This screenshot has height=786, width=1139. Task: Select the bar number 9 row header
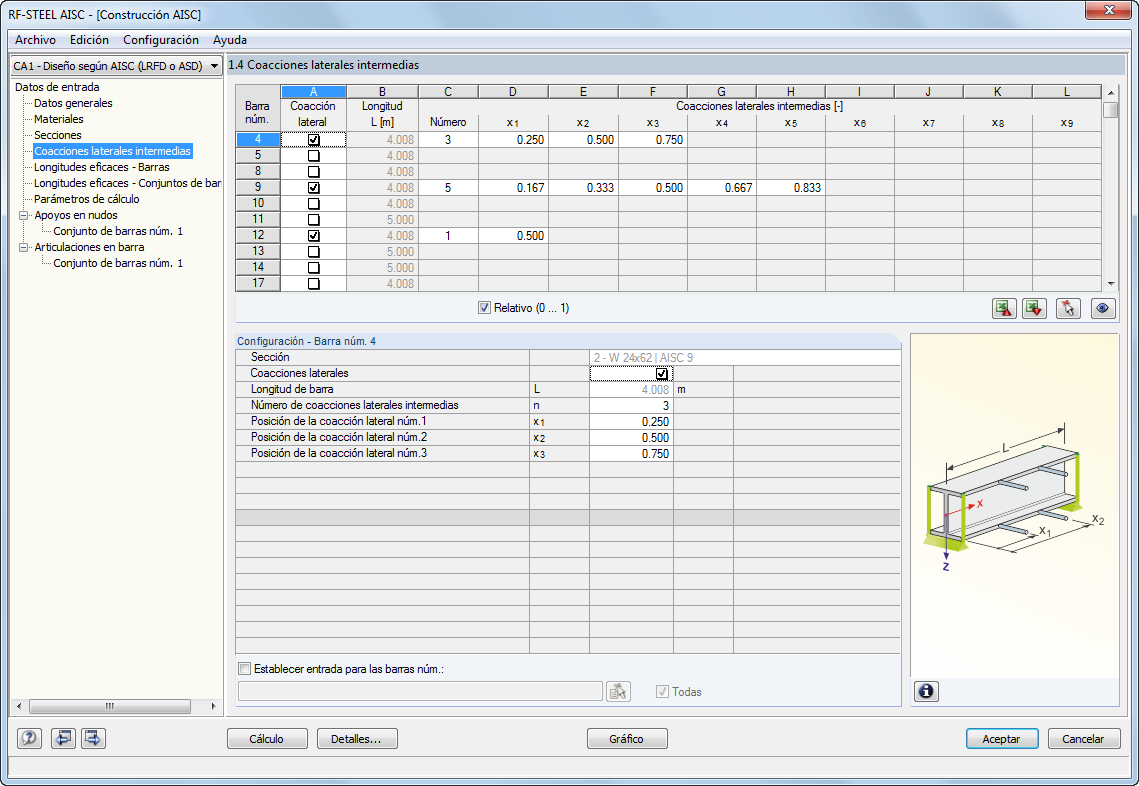258,187
